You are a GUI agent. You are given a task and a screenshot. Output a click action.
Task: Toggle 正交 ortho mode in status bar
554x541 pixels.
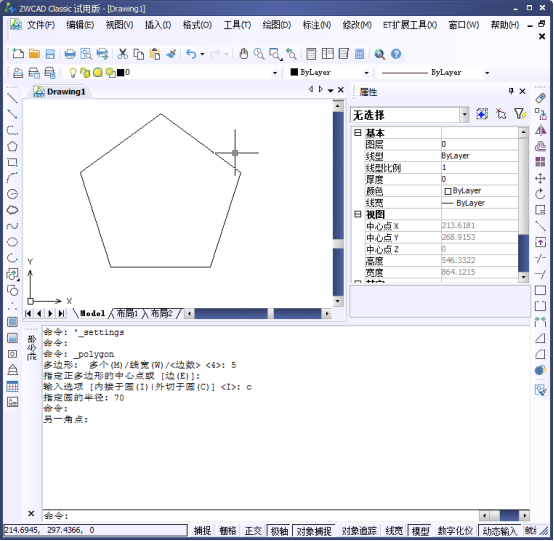click(253, 531)
